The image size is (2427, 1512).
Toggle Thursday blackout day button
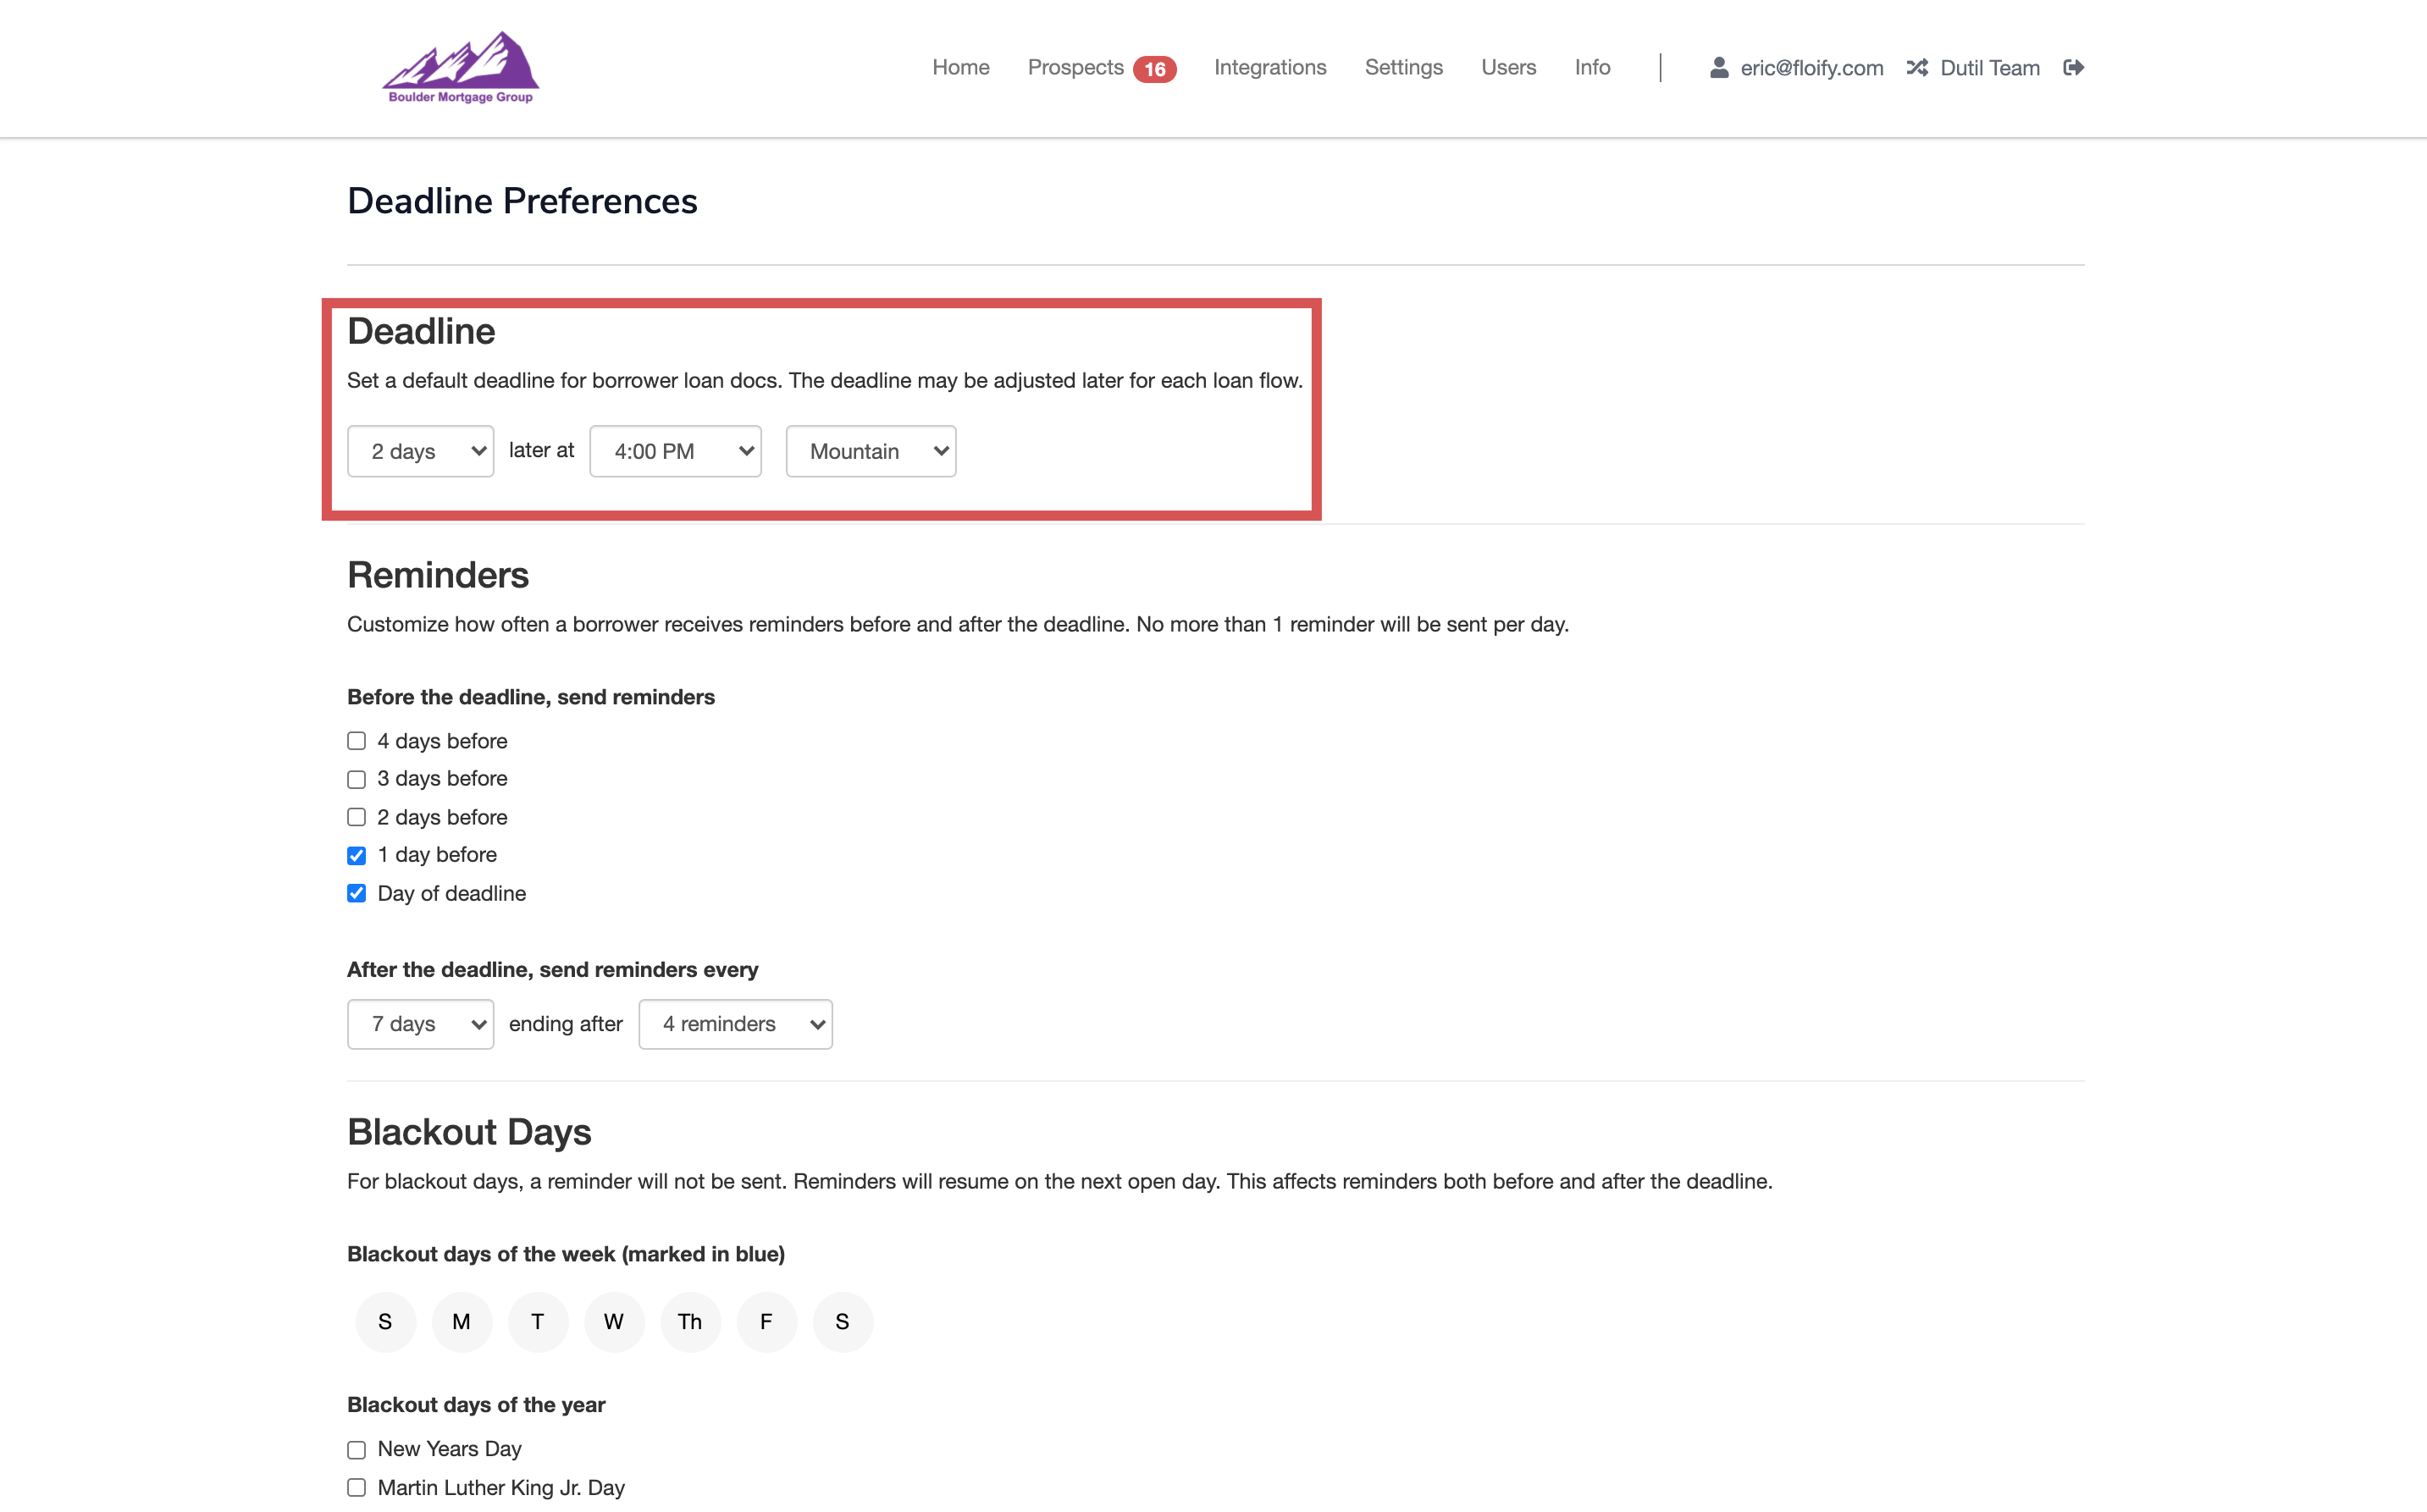tap(690, 1322)
